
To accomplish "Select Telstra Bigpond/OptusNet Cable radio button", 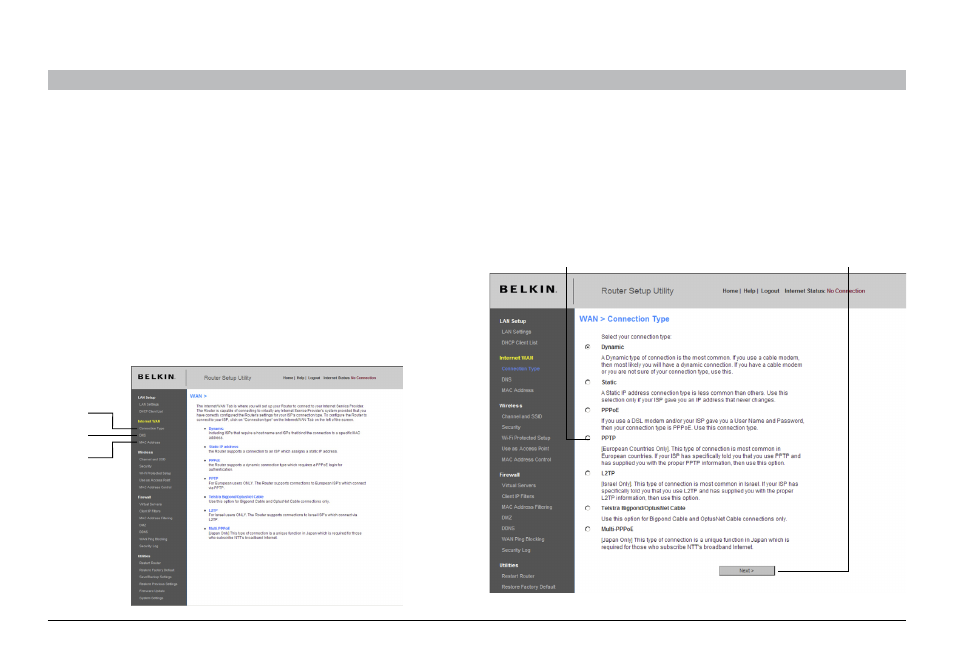I will (x=587, y=508).
